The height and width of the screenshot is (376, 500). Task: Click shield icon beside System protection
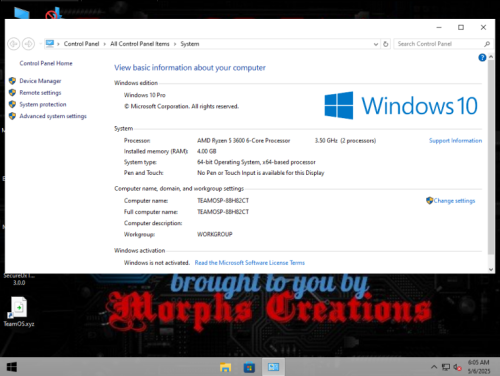pos(12,104)
